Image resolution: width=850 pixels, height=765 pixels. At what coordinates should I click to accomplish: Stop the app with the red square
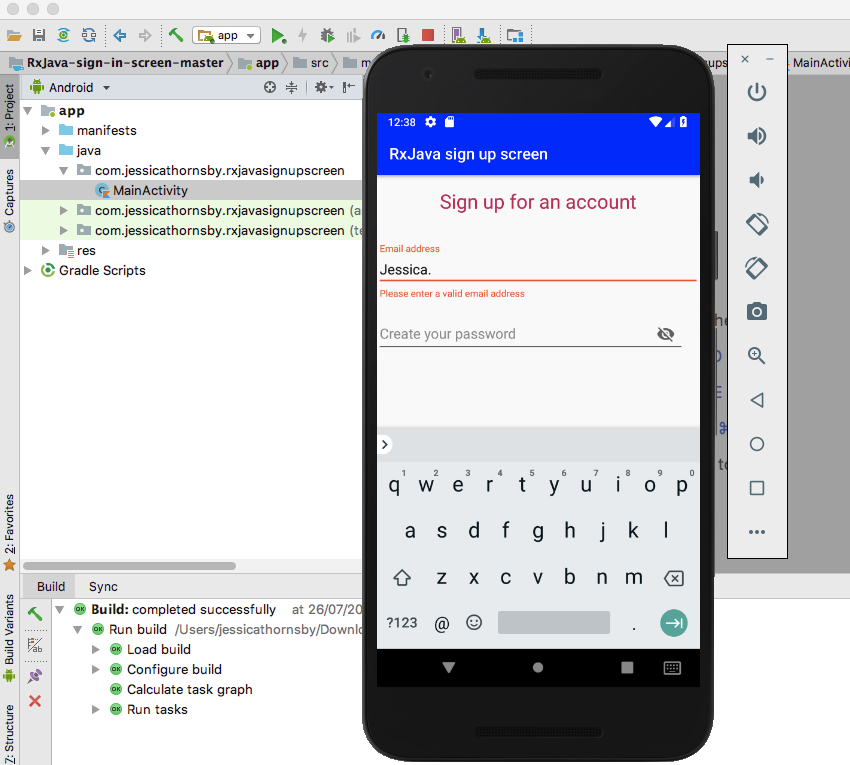(x=428, y=35)
